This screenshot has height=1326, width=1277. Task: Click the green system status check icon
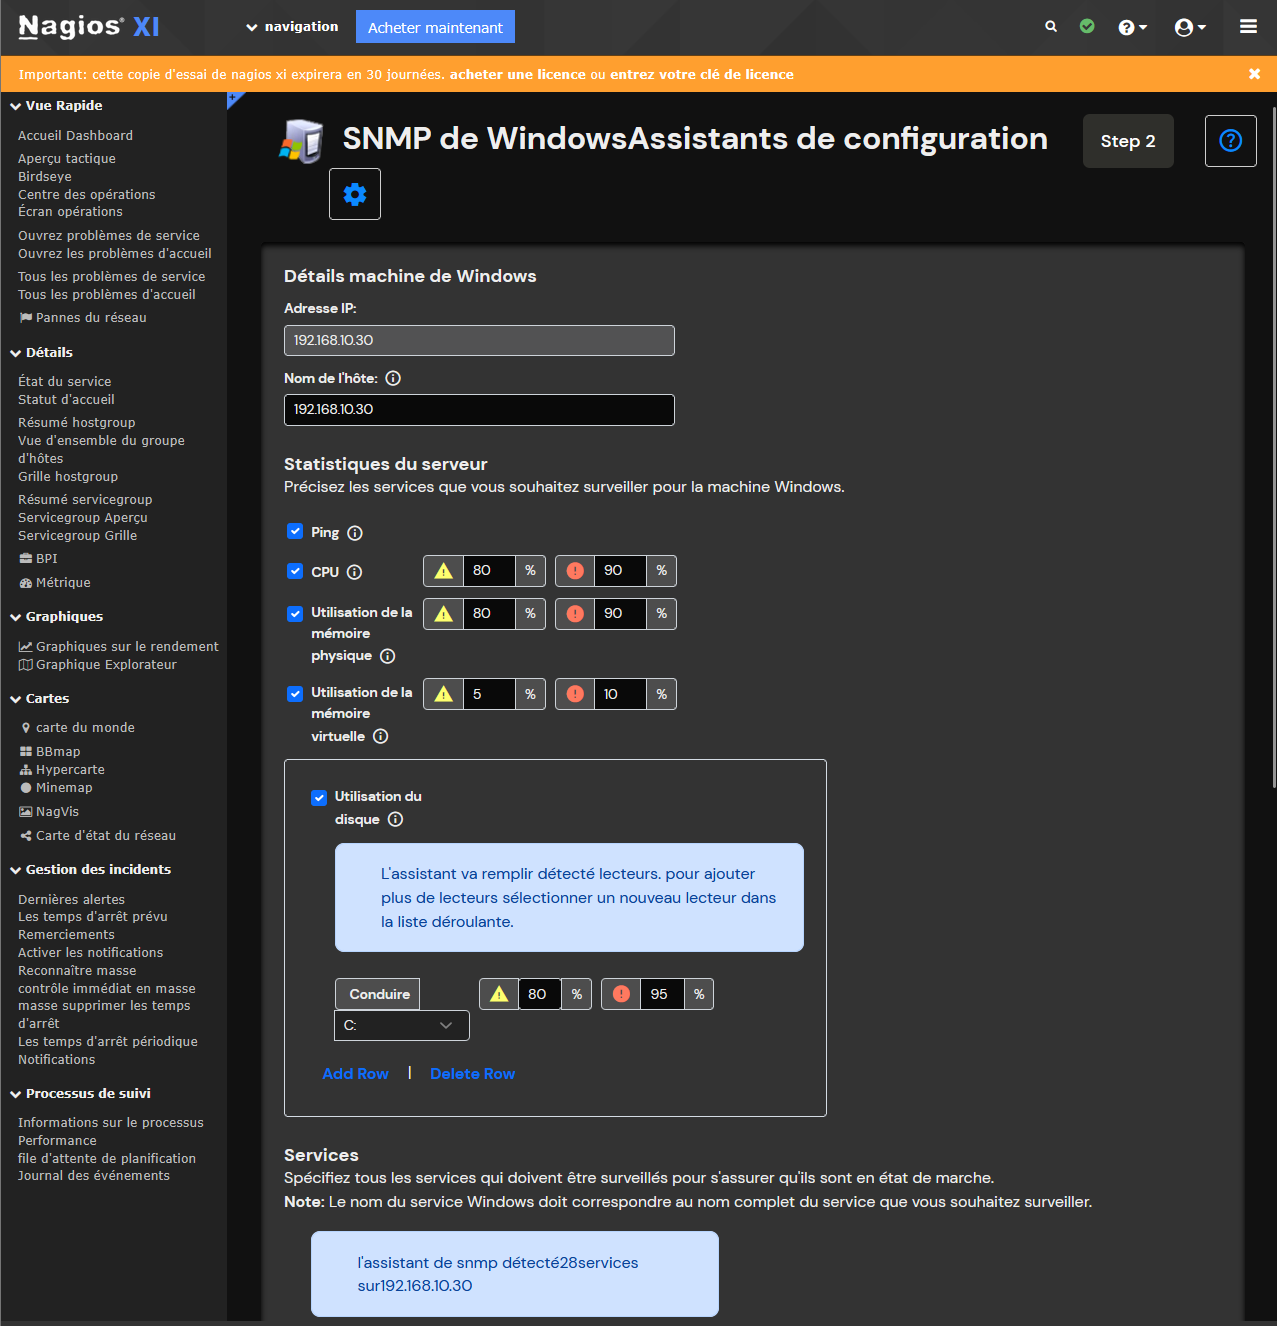point(1087,27)
